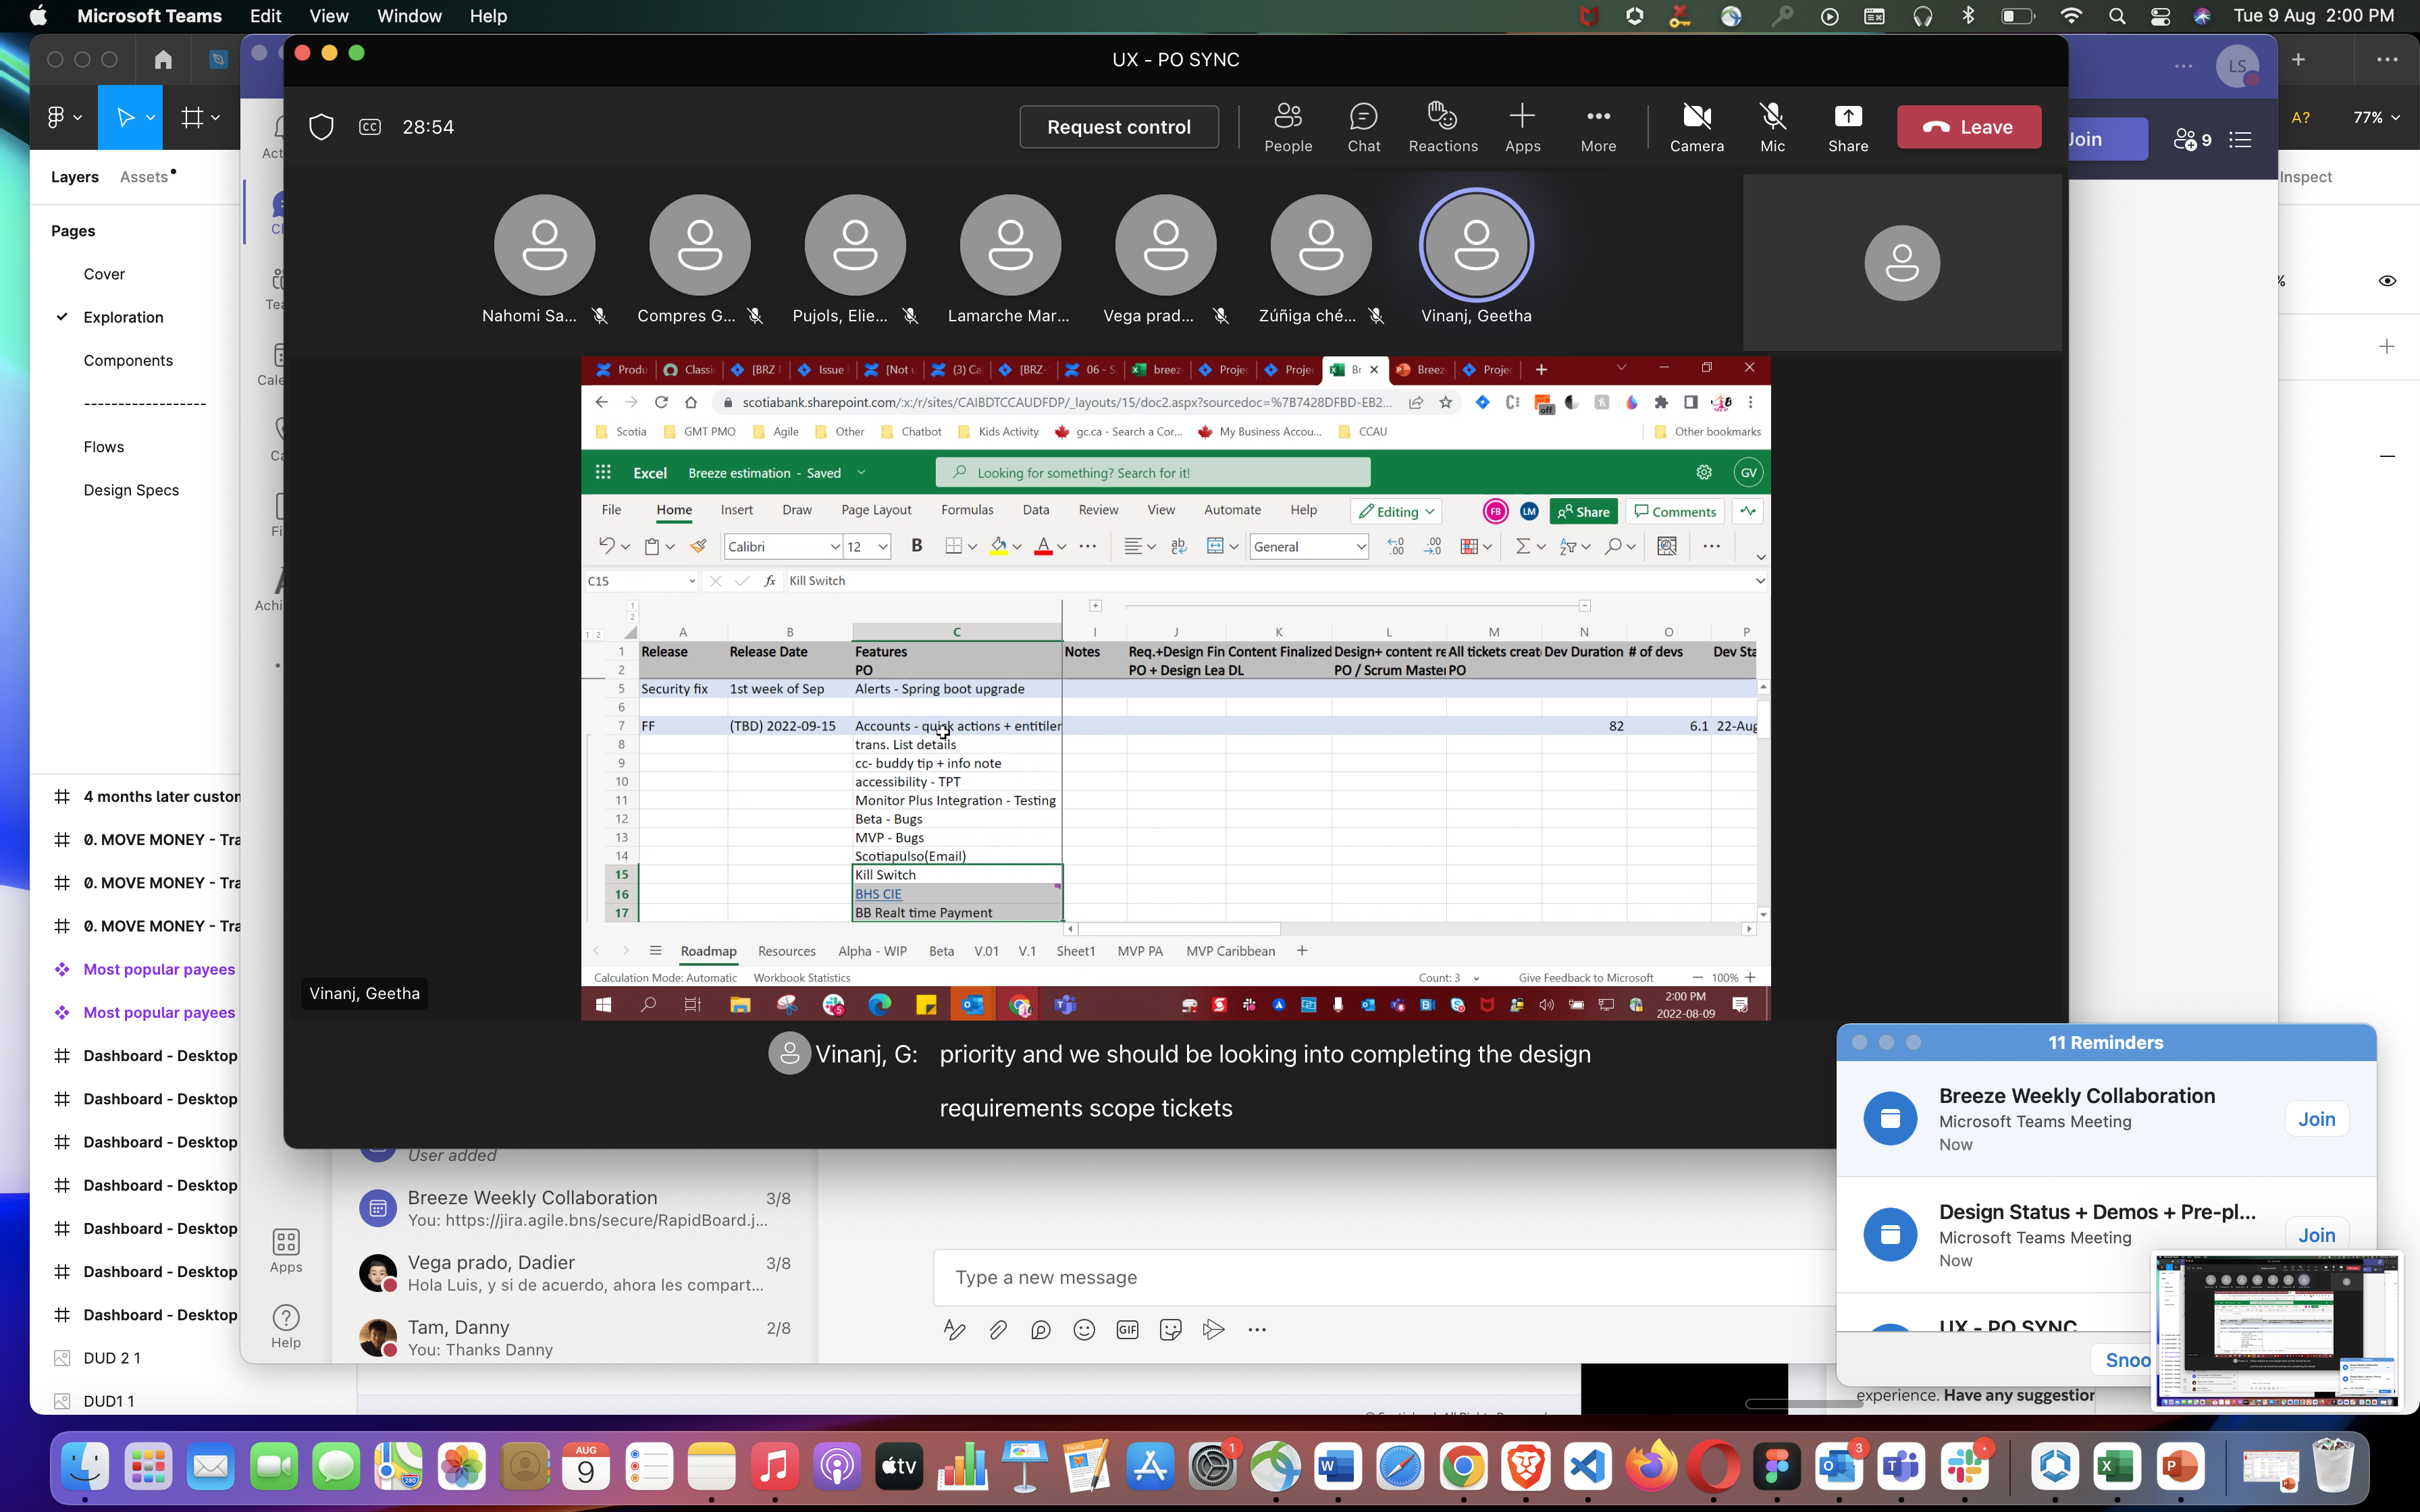
Task: Open meeting Chat panel
Action: [1363, 127]
